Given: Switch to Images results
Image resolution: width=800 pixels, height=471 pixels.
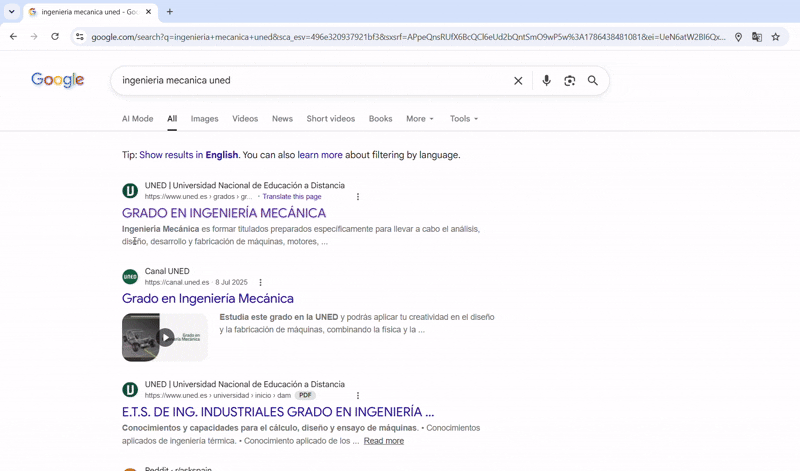Looking at the screenshot, I should point(205,118).
